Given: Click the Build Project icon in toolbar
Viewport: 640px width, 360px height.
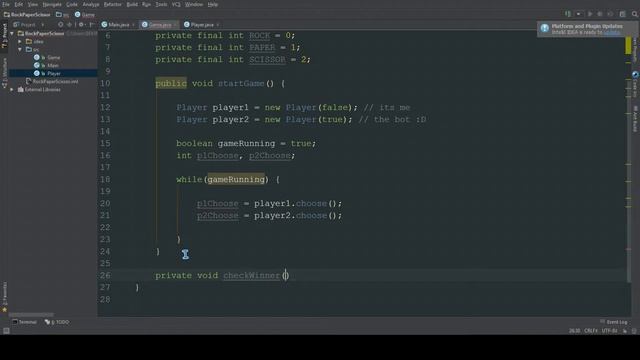Looking at the screenshot, I should 568,14.
